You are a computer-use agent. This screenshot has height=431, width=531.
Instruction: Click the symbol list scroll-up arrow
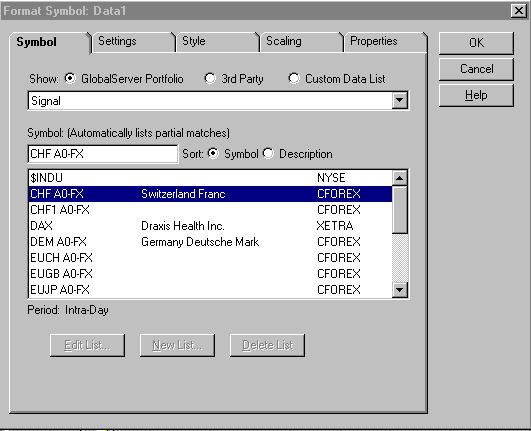[x=400, y=178]
